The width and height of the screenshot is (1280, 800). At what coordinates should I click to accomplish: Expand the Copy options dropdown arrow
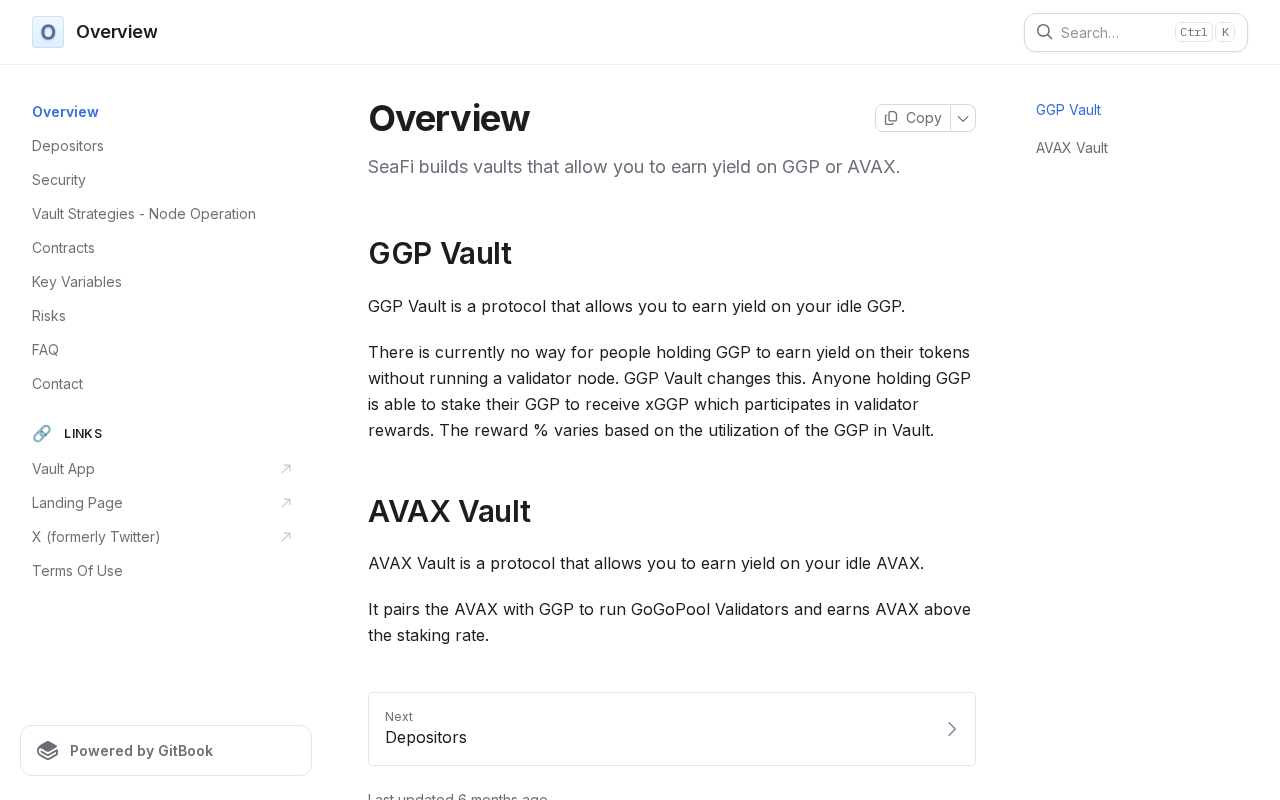[x=963, y=118]
